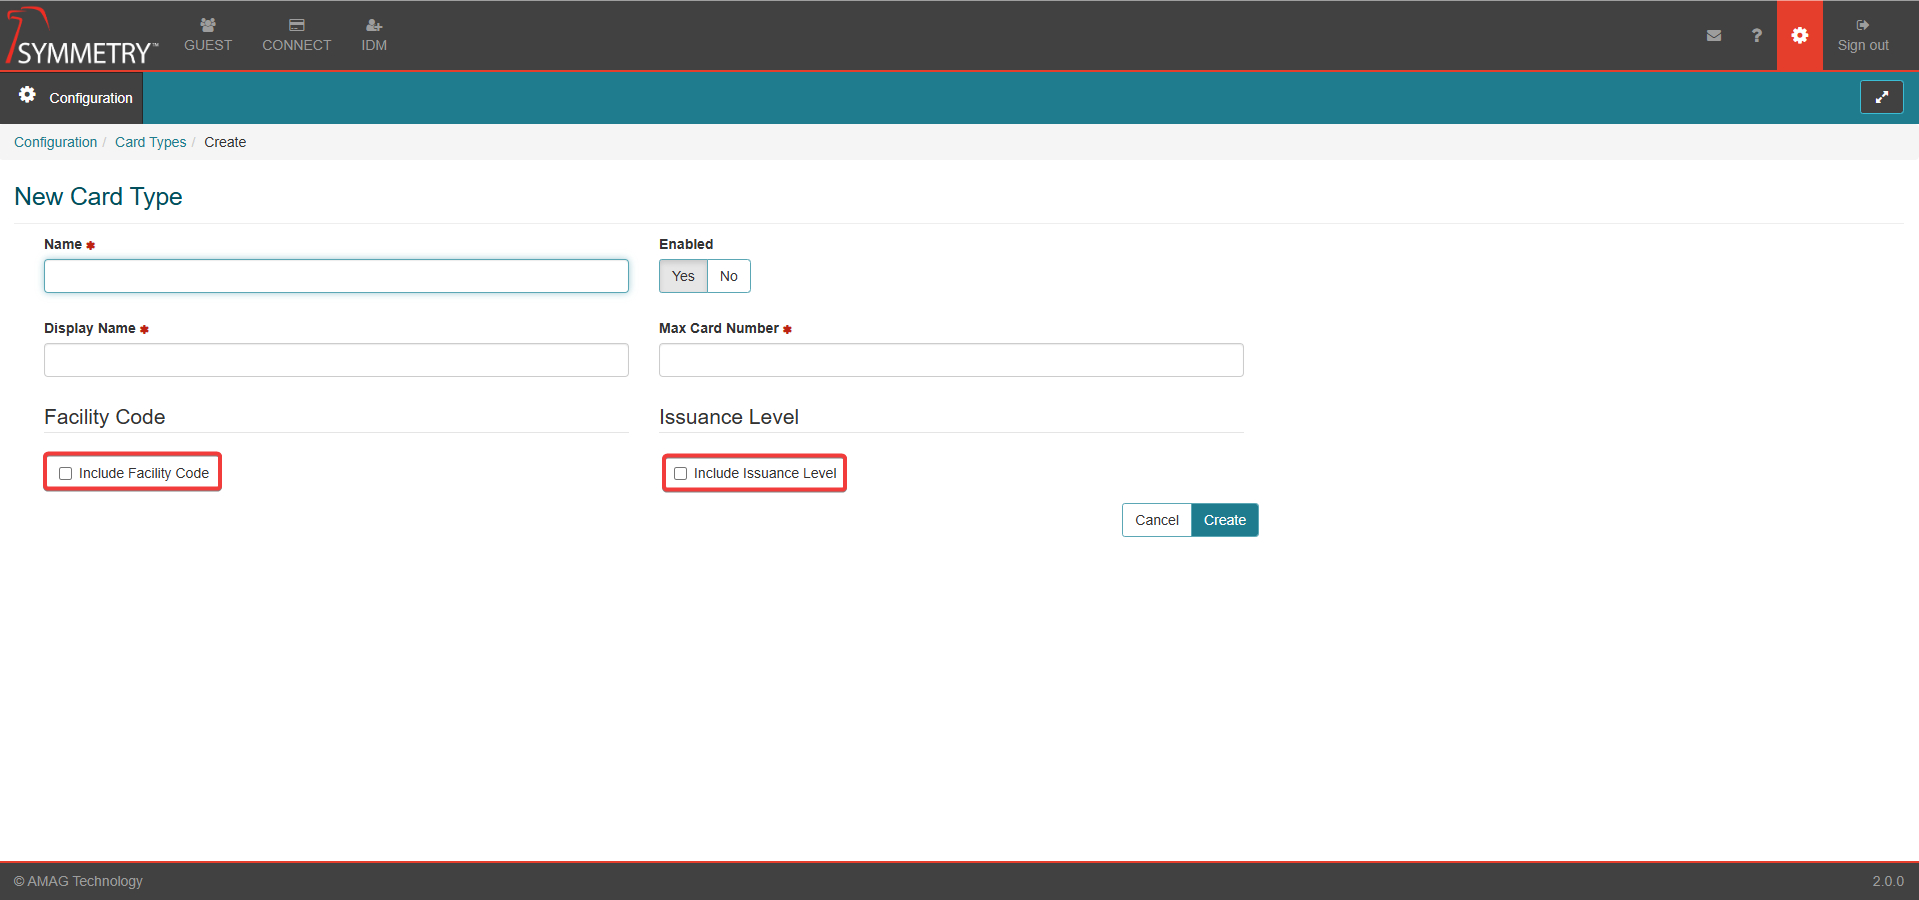The image size is (1919, 900).
Task: Enable the Include Facility Code checkbox
Action: (x=66, y=473)
